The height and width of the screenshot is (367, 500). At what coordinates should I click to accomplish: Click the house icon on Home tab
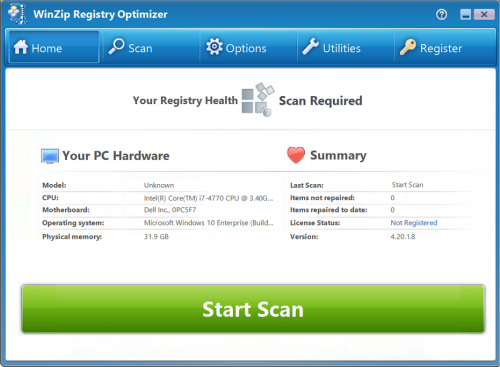[x=21, y=47]
